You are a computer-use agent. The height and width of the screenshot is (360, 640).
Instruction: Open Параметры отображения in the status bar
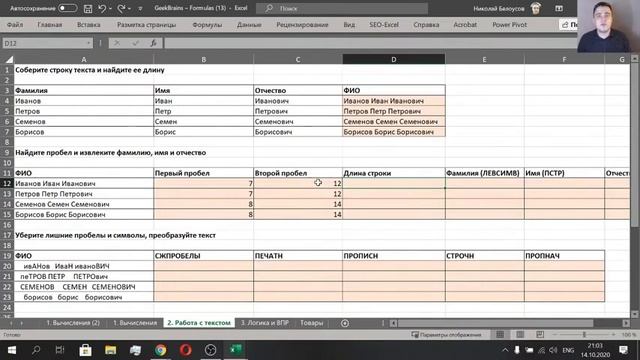(447, 335)
